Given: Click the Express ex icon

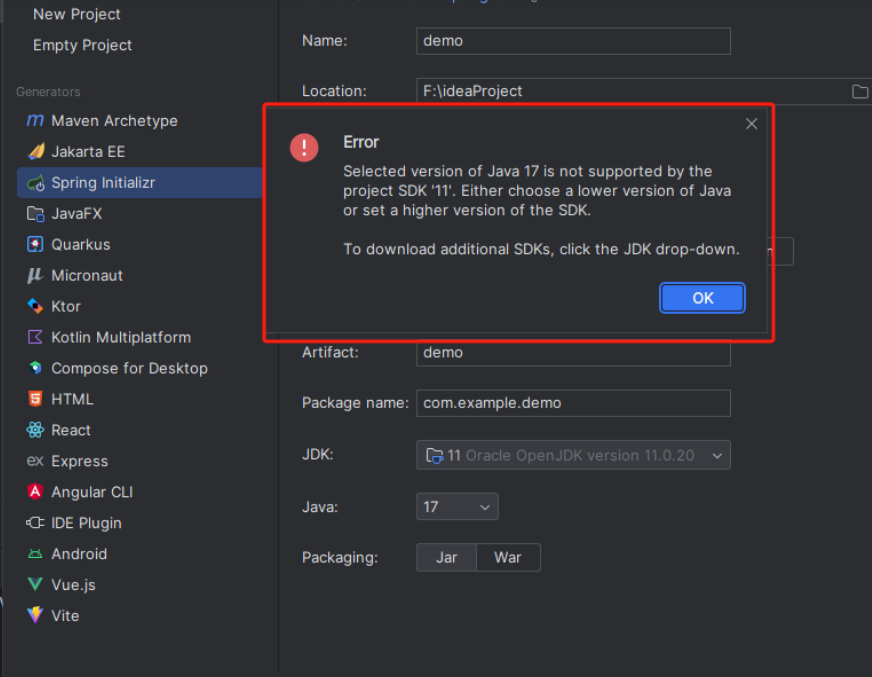Looking at the screenshot, I should coord(35,461).
